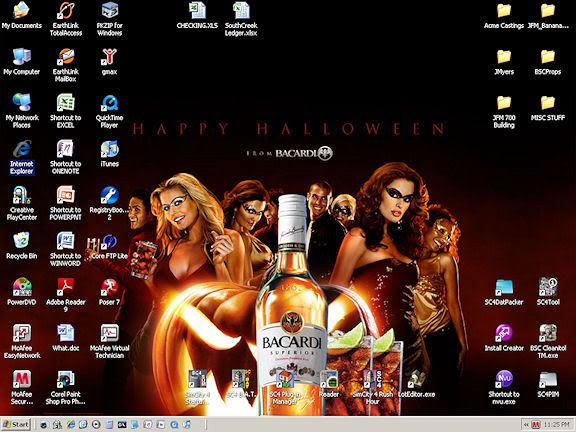Click the Start button
The height and width of the screenshot is (432, 576).
tap(15, 425)
